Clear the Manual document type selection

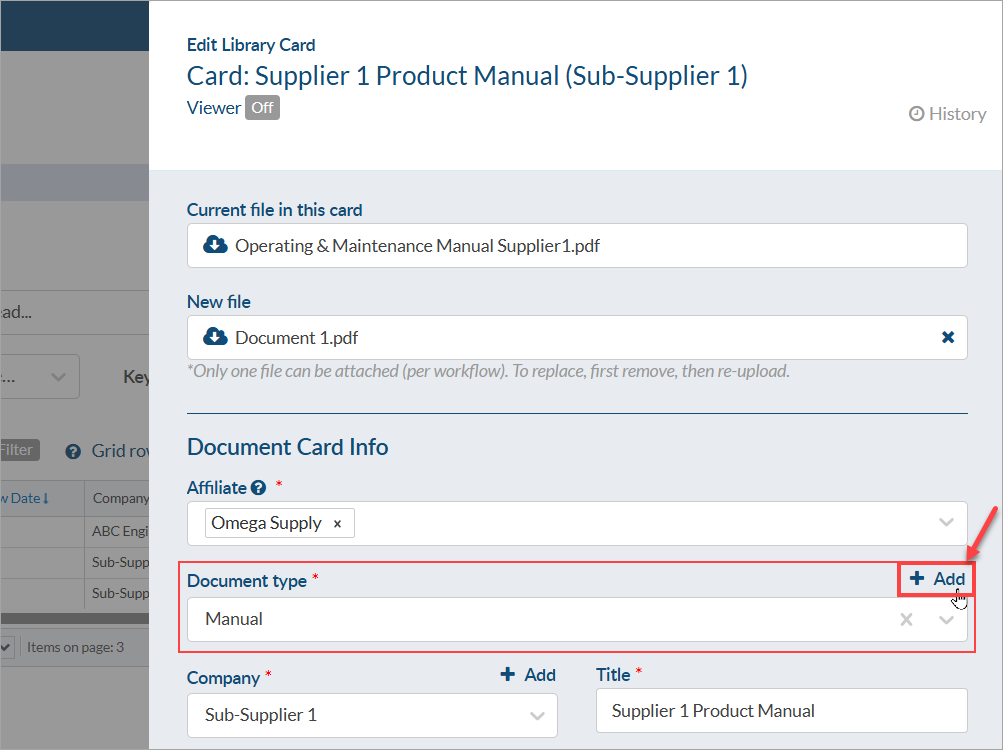click(x=906, y=619)
